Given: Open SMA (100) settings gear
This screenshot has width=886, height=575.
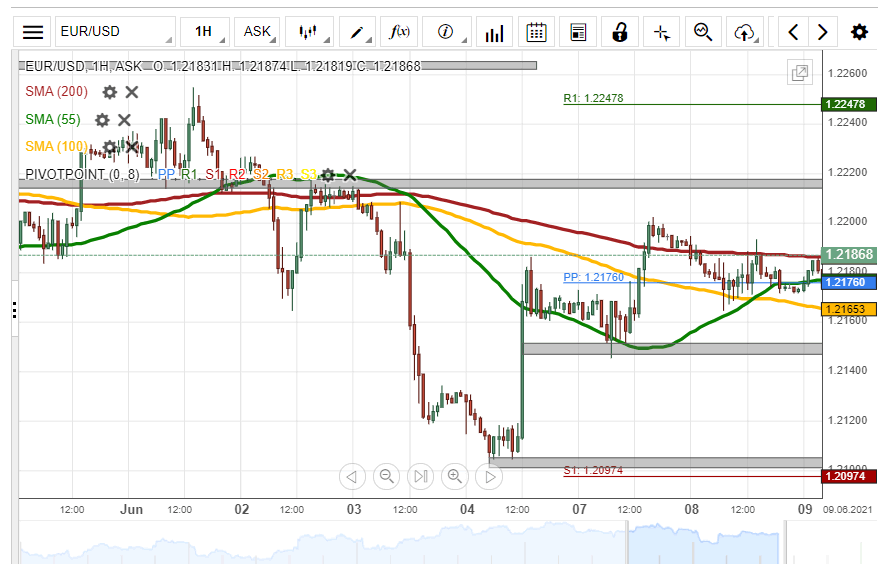Looking at the screenshot, I should [x=110, y=147].
